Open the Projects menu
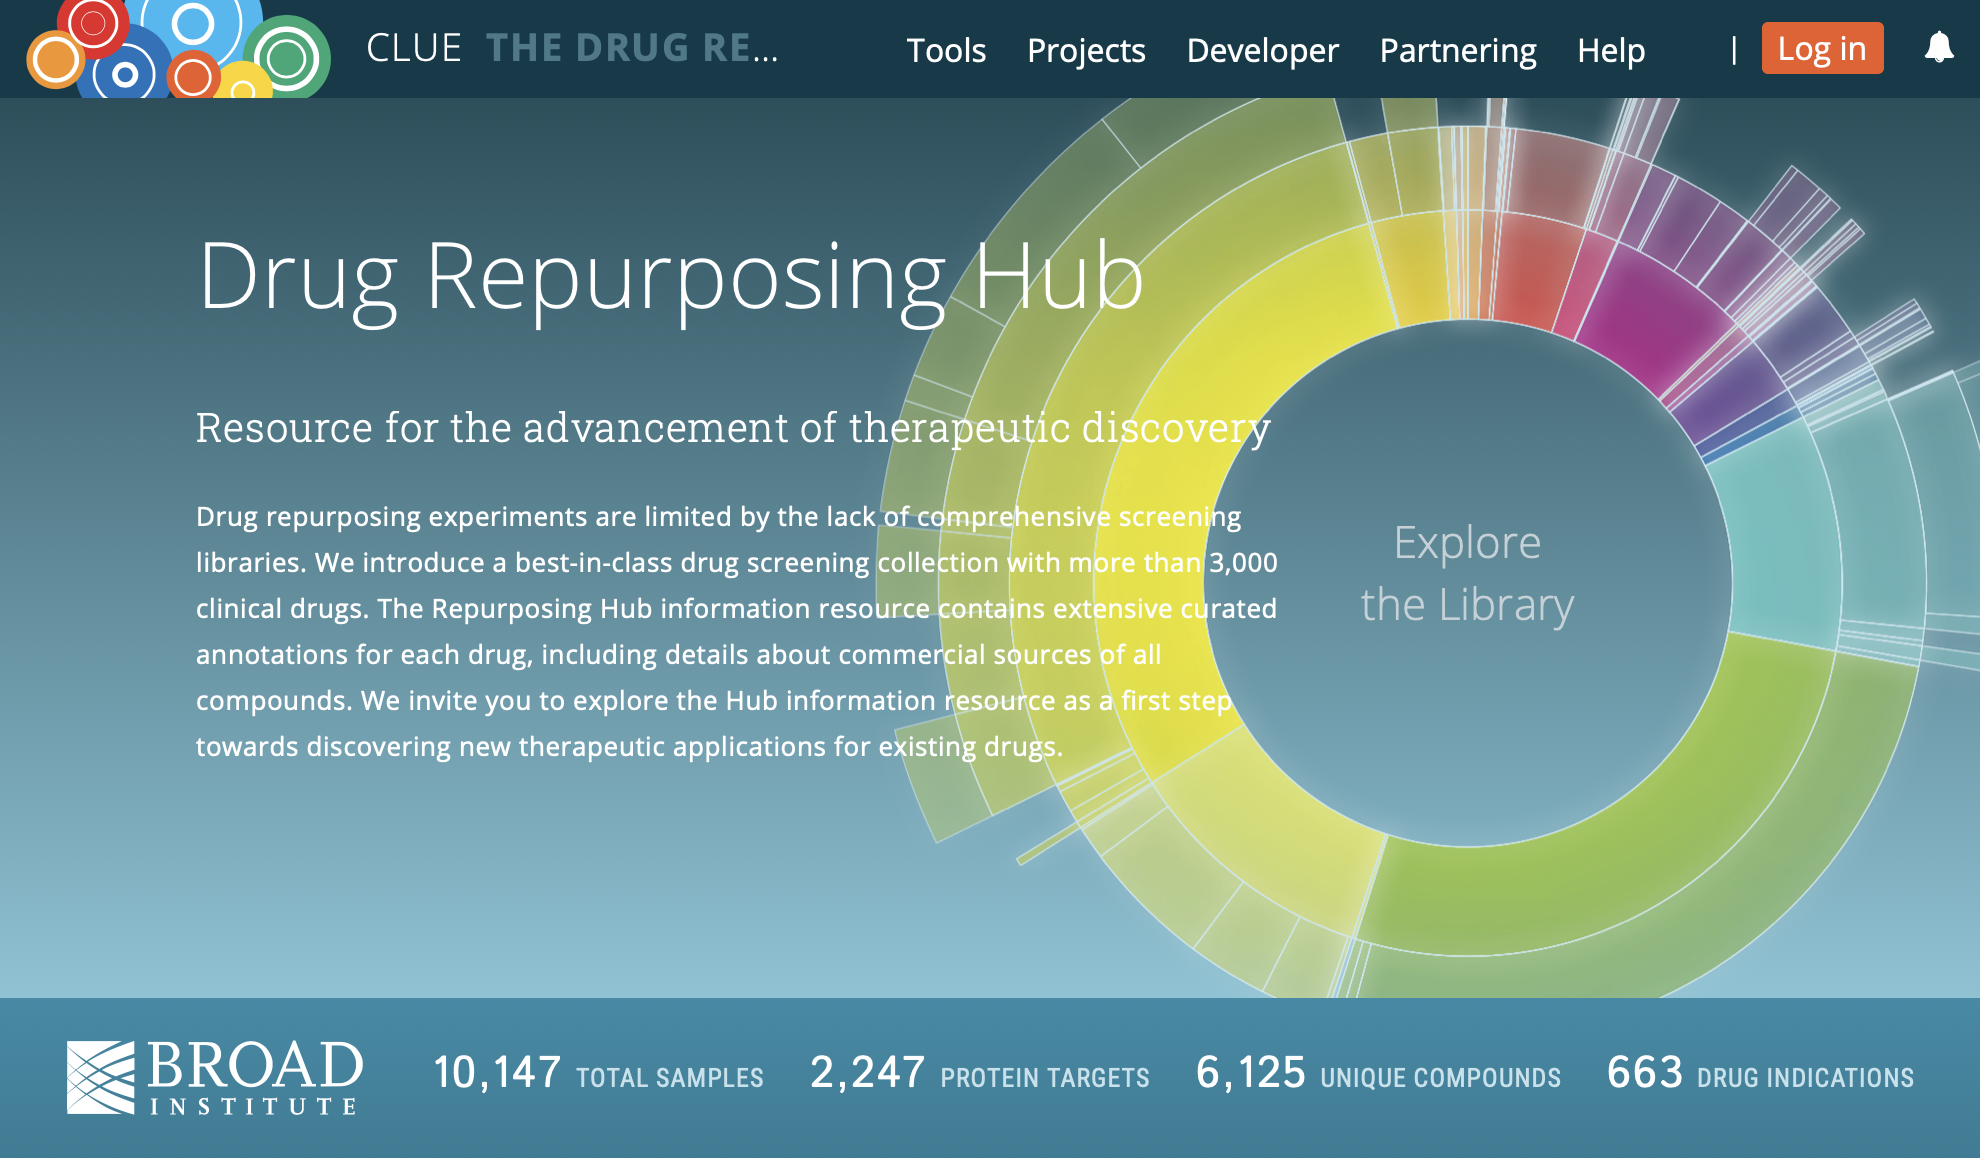The height and width of the screenshot is (1158, 1980). [x=1086, y=50]
